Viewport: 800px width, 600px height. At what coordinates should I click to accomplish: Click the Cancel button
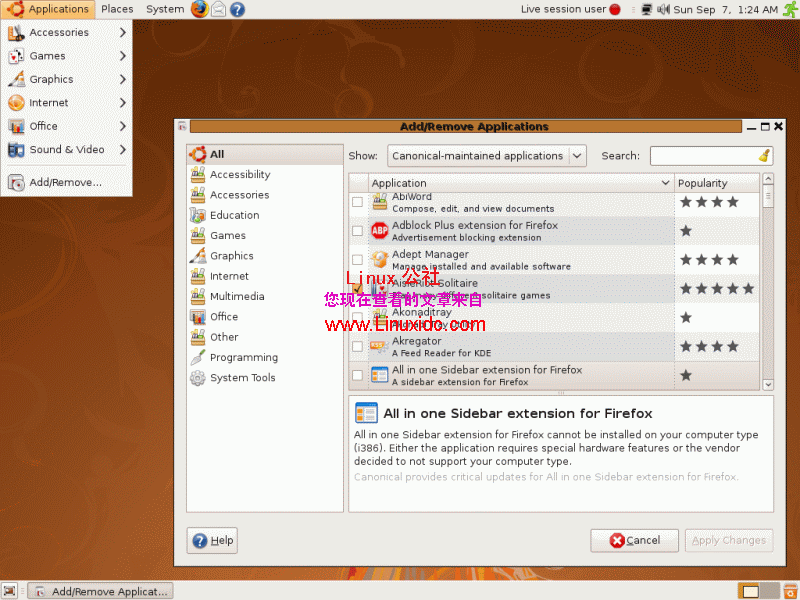pos(634,540)
